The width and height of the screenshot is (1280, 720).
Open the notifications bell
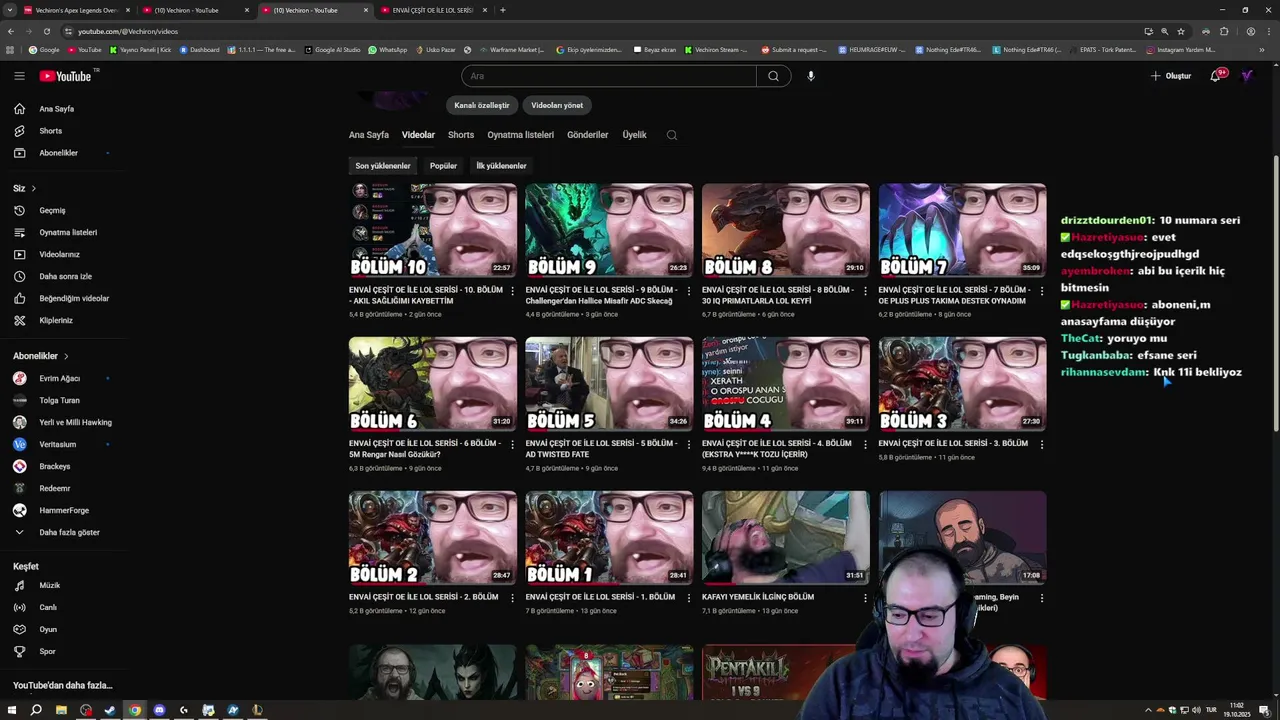coord(1216,76)
